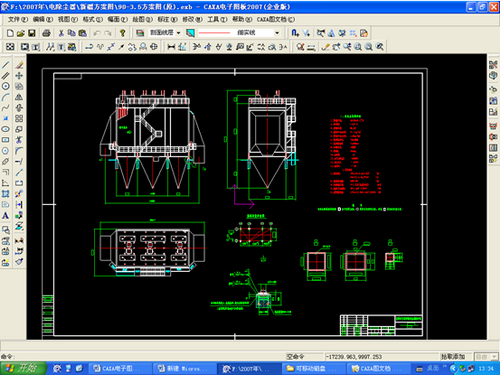Click the Cut scissors icon
Screen dimensions: 500x375
click(61, 33)
